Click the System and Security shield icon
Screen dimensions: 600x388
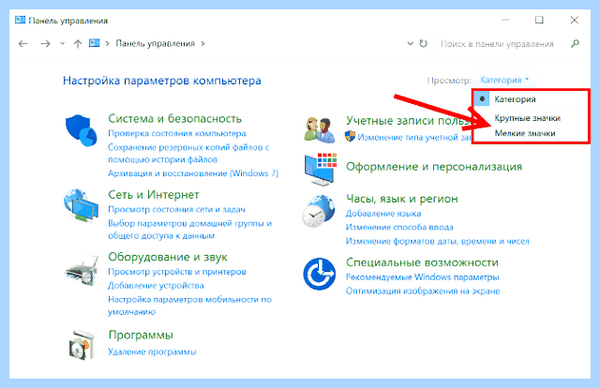click(x=81, y=130)
